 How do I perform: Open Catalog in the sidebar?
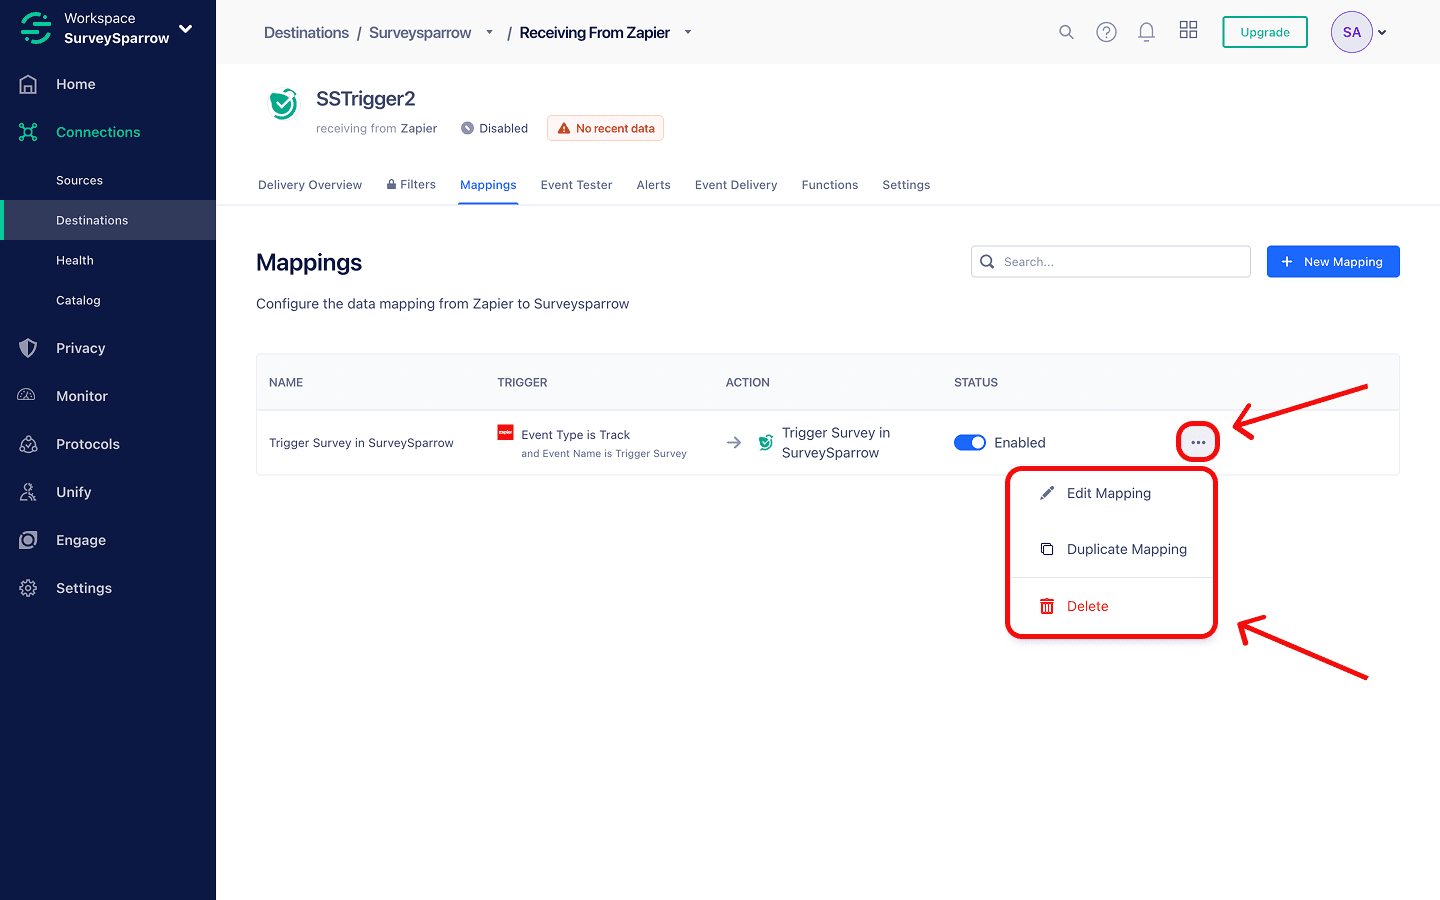[x=78, y=301]
